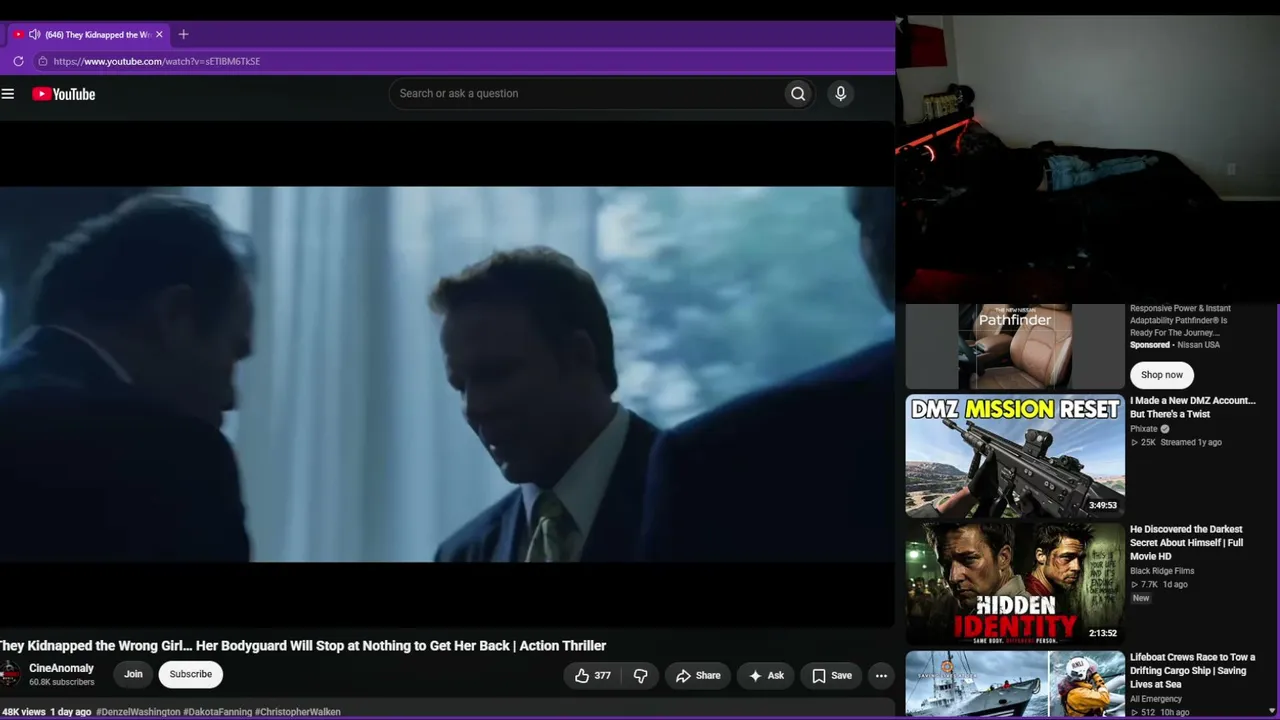The height and width of the screenshot is (720, 1280).
Task: Close the YouTube browser tab
Action: click(x=159, y=34)
